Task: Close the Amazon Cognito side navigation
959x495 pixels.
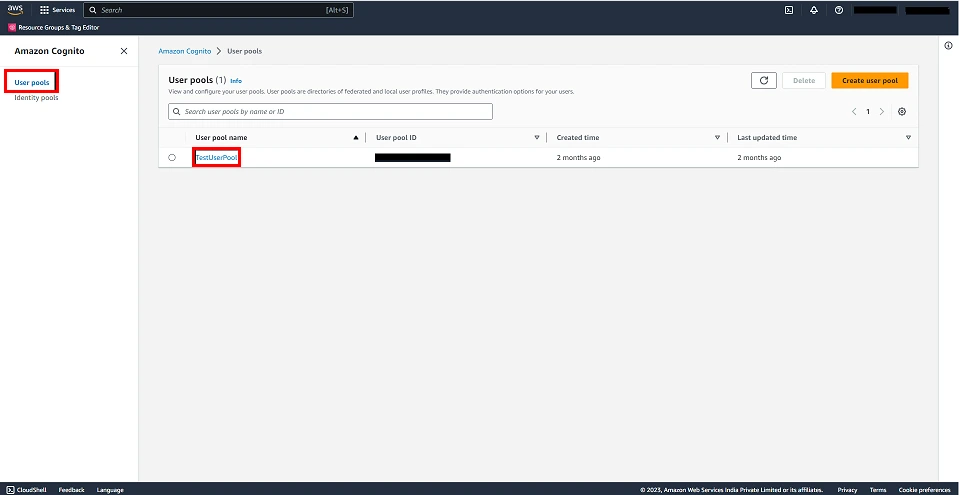Action: point(124,51)
